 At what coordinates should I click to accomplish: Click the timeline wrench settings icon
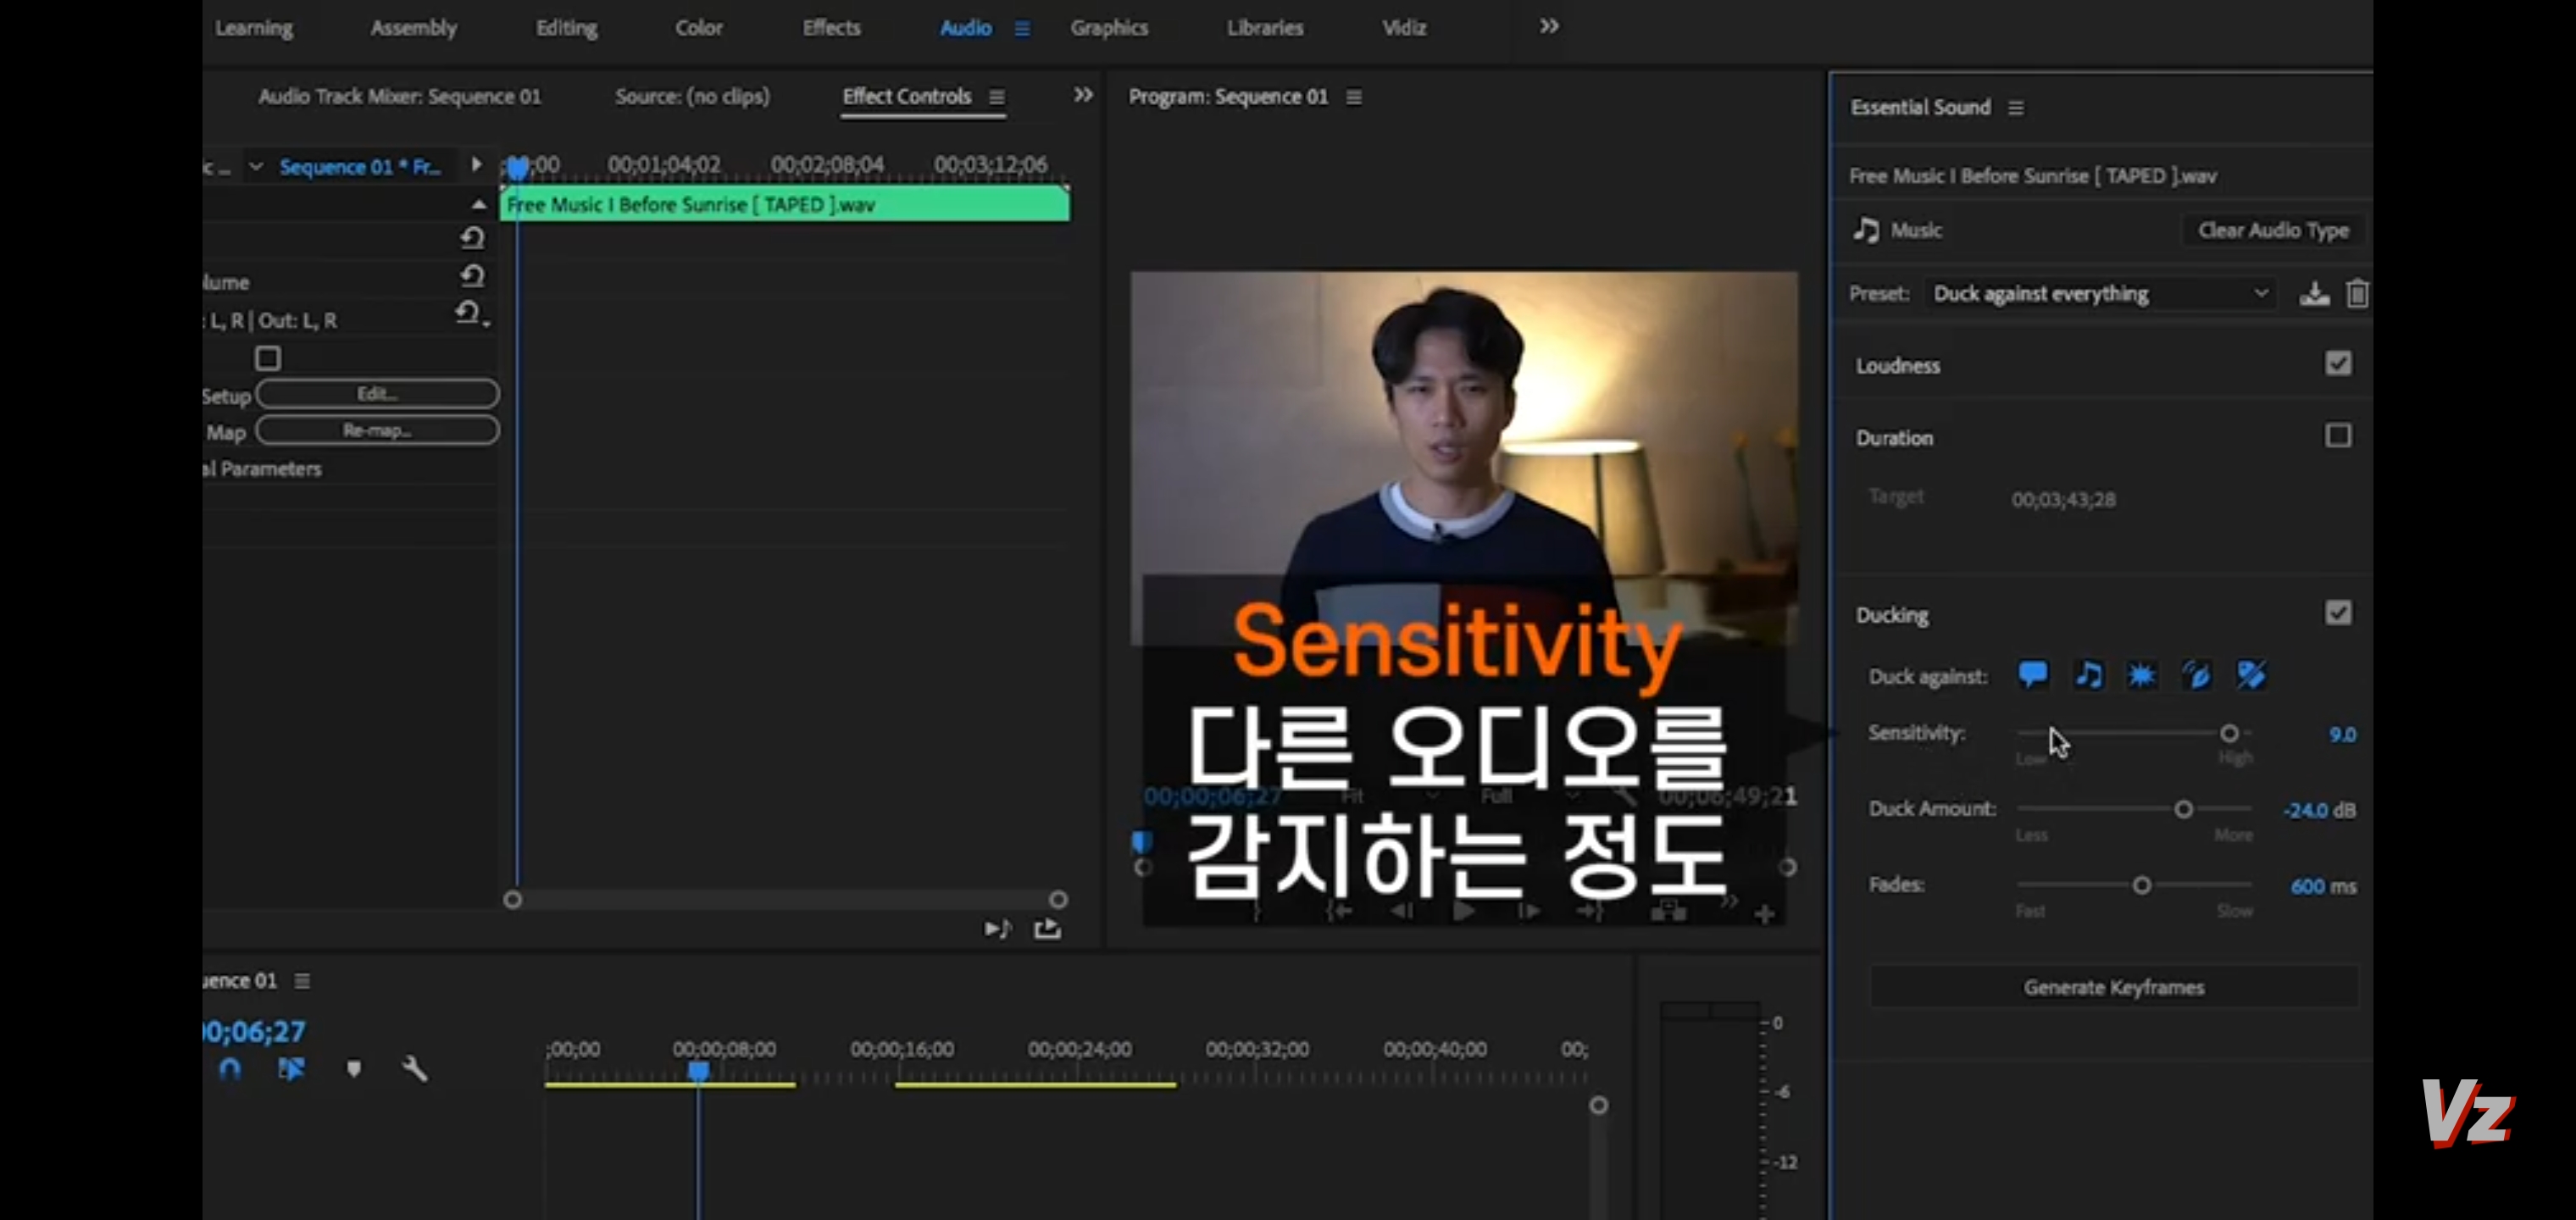click(x=415, y=1070)
